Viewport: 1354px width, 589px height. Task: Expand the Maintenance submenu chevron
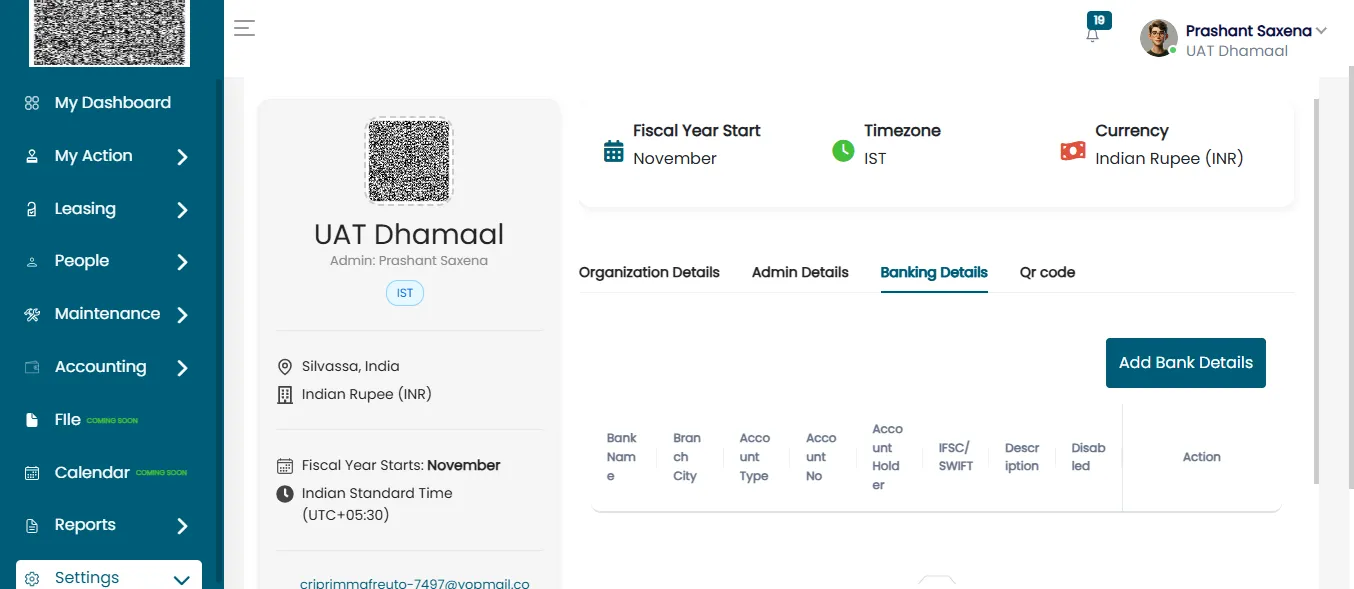click(x=182, y=315)
